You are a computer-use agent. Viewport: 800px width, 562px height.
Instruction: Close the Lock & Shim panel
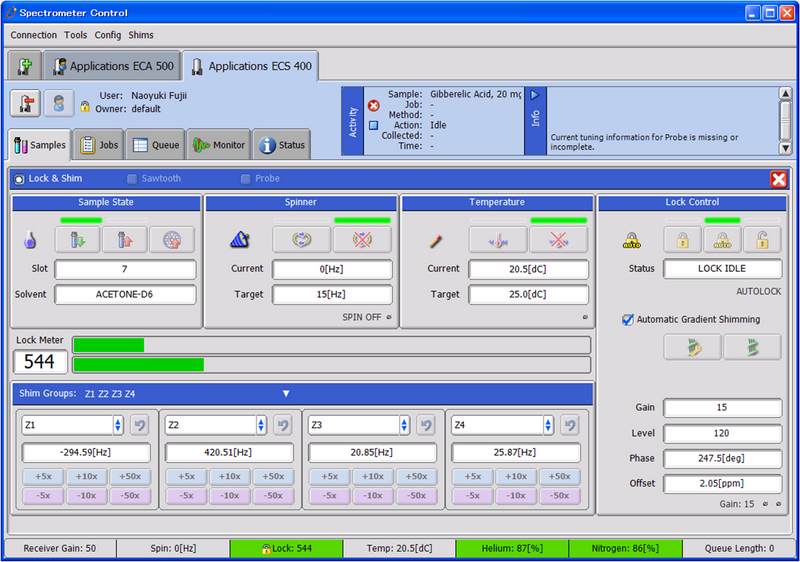[x=779, y=179]
